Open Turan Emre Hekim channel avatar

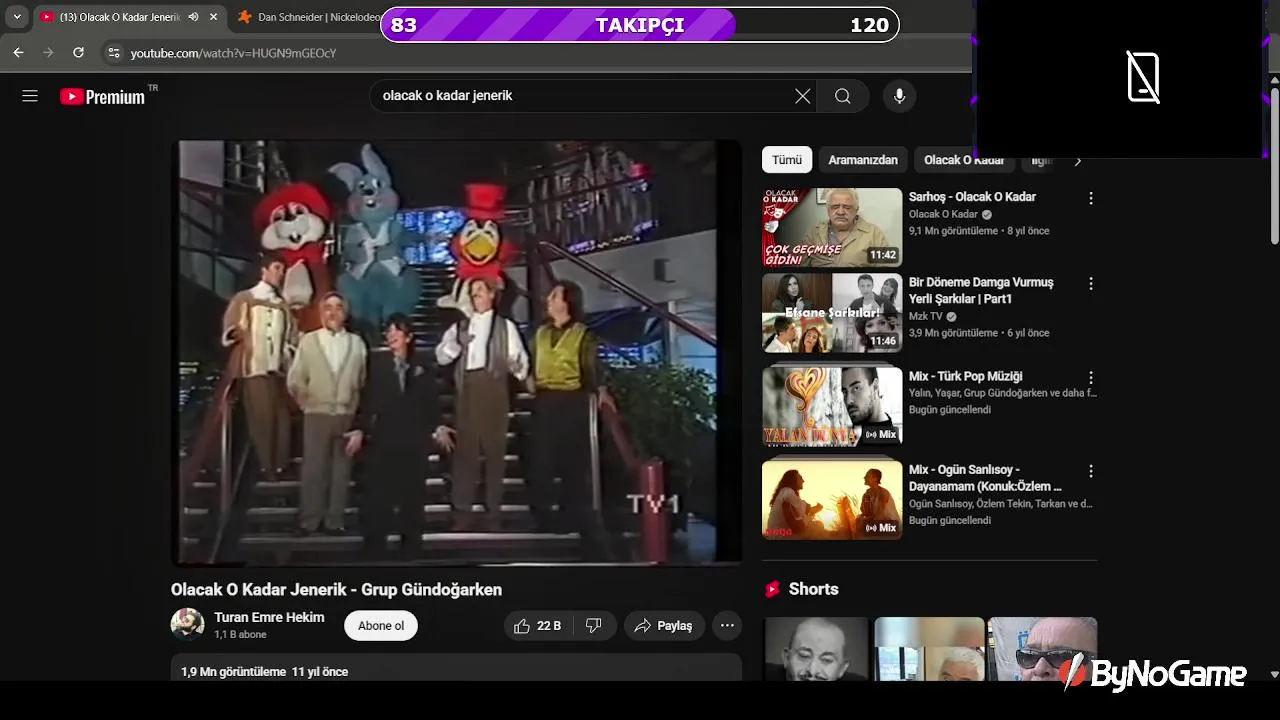tap(187, 624)
